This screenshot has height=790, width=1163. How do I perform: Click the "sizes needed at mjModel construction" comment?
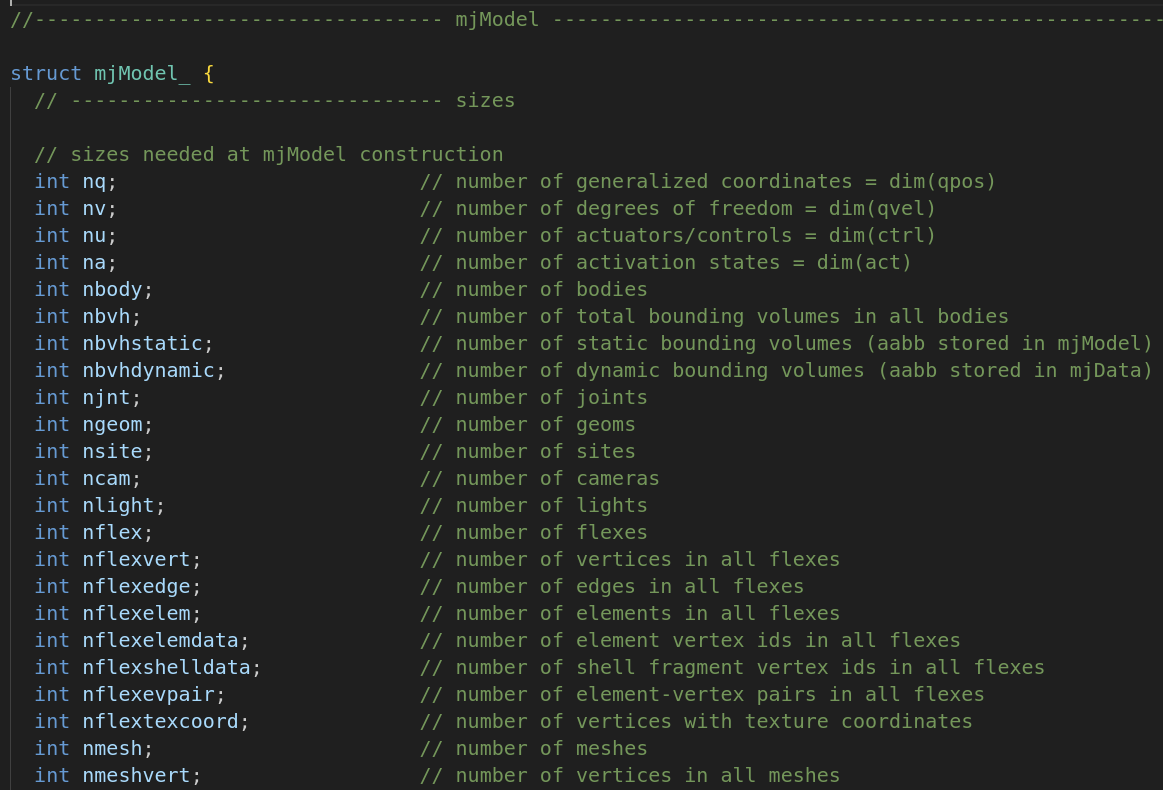pyautogui.click(x=268, y=154)
